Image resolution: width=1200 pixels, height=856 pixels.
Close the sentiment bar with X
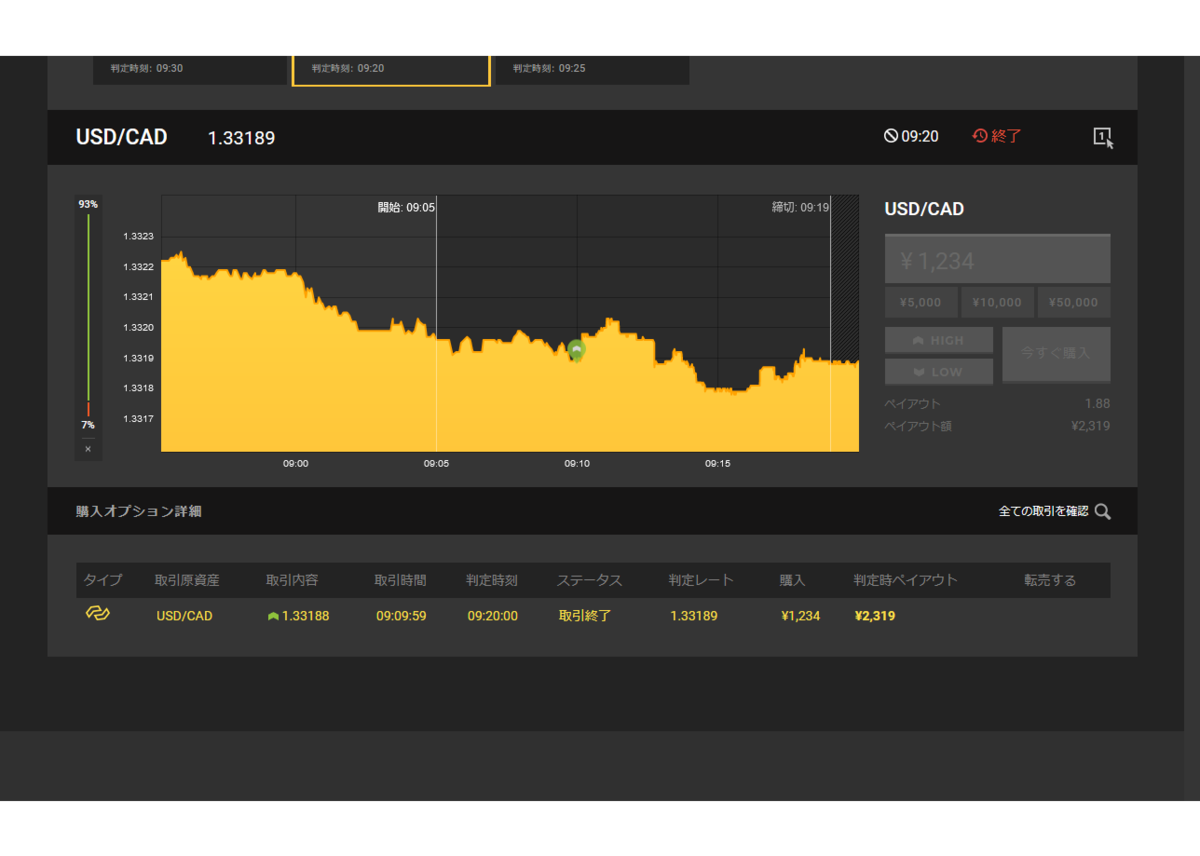88,450
